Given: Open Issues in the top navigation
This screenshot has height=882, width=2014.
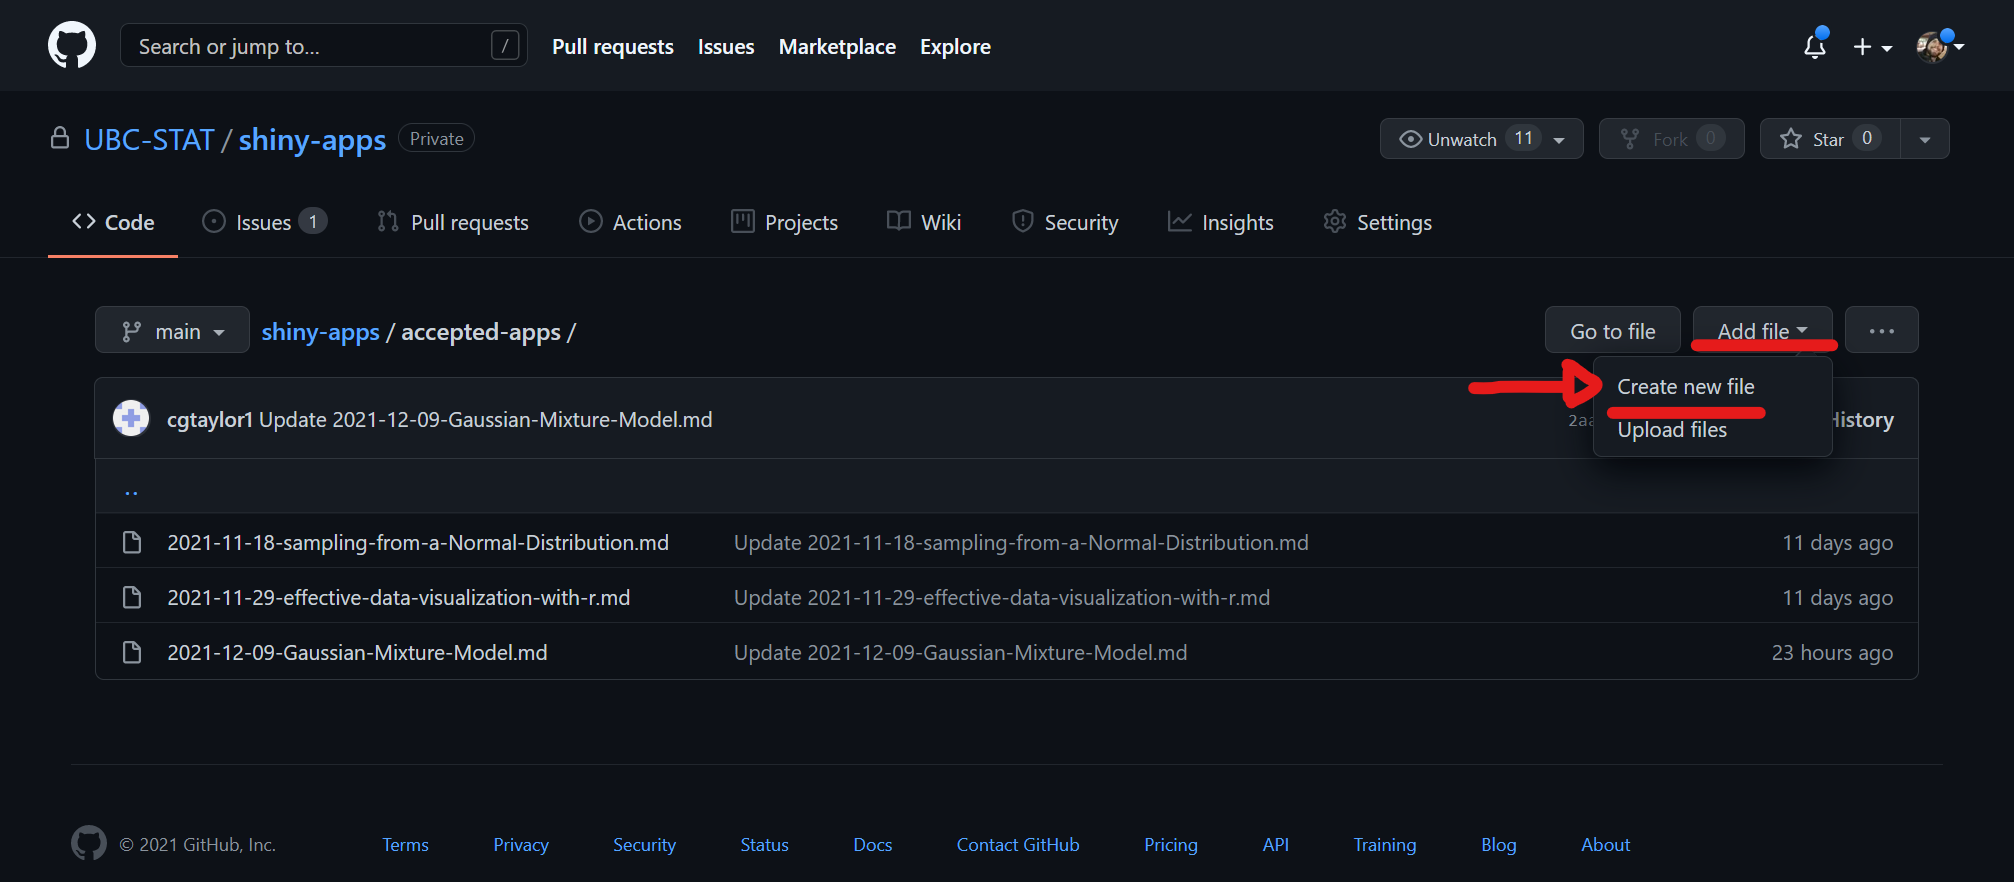Looking at the screenshot, I should 726,47.
